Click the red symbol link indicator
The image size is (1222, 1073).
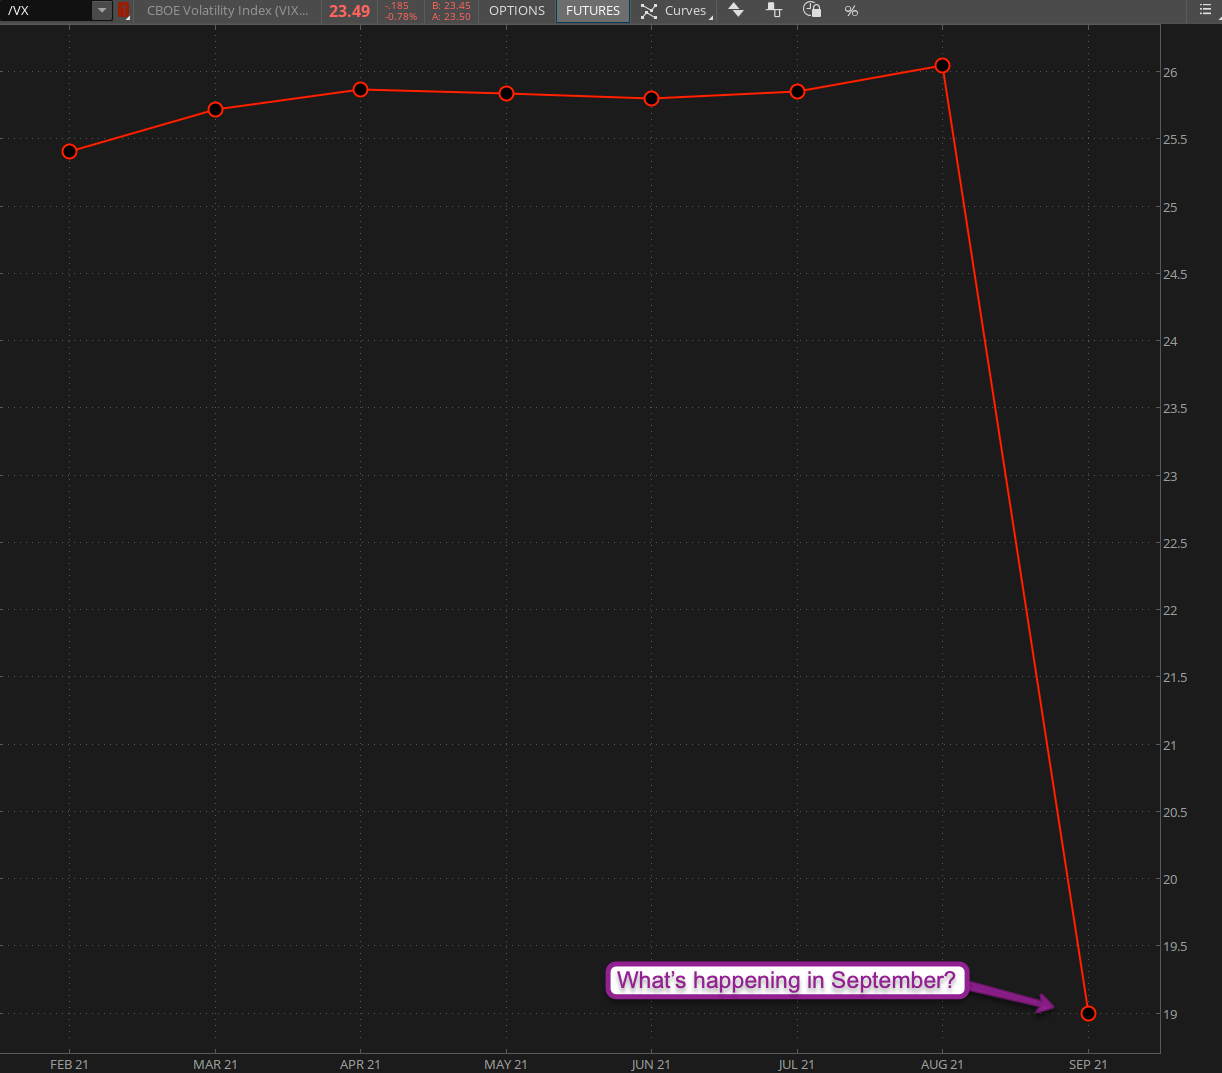tap(124, 11)
